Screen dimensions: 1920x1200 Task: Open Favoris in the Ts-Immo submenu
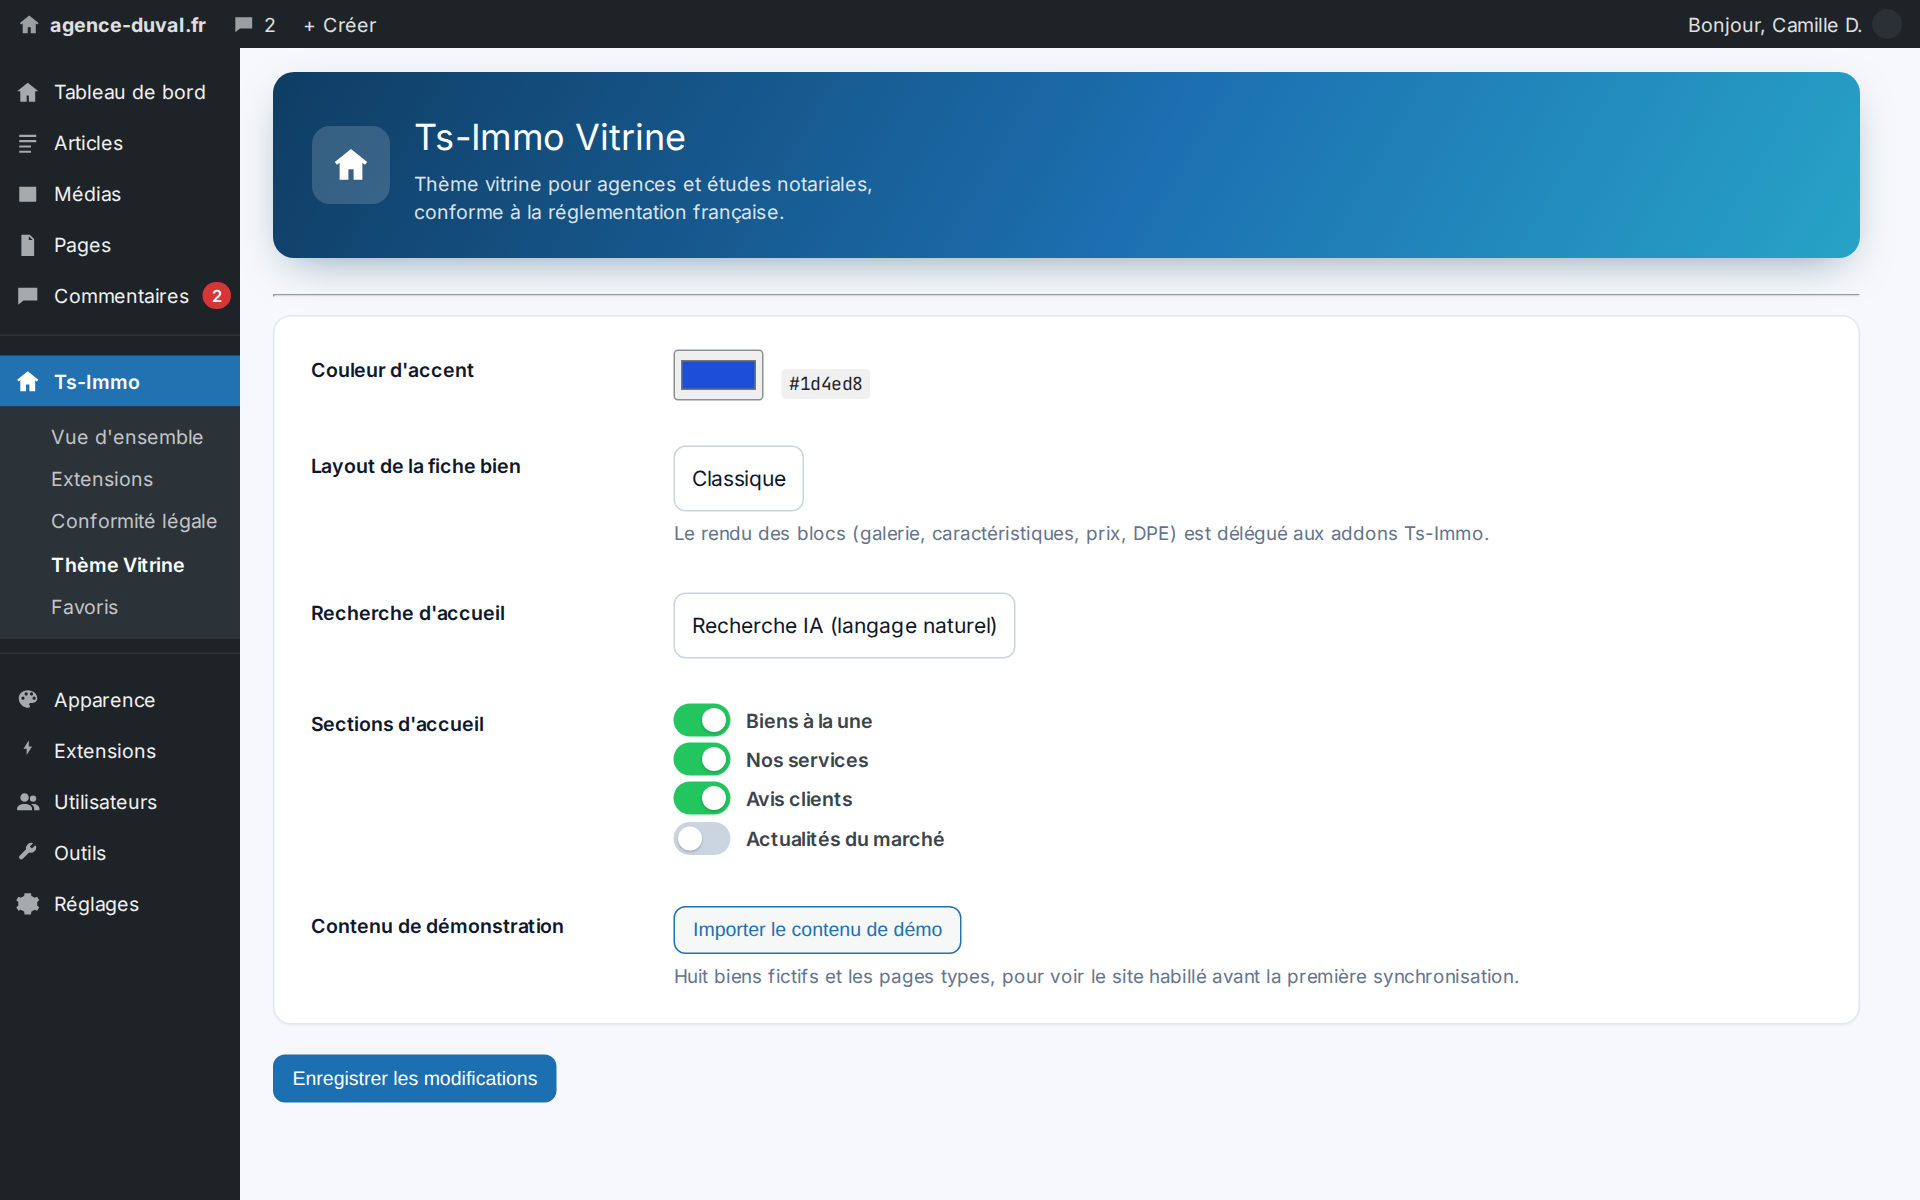85,607
